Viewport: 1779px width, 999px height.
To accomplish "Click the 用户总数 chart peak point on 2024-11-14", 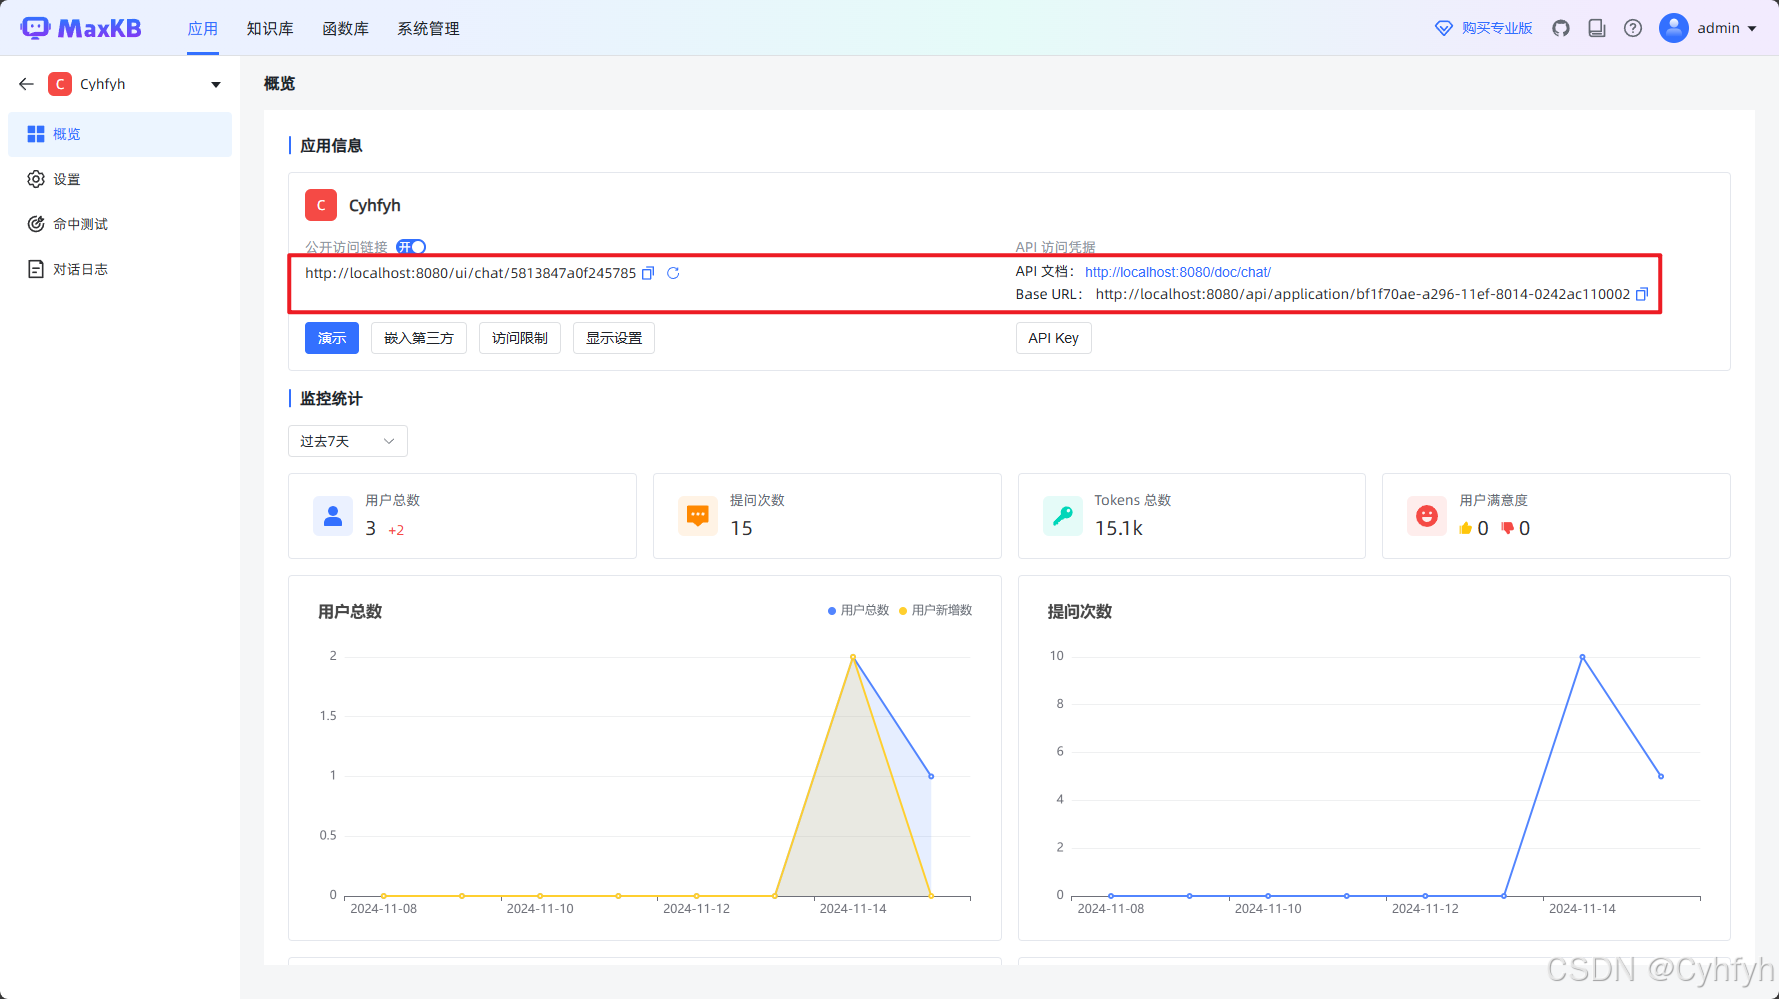I will (853, 657).
